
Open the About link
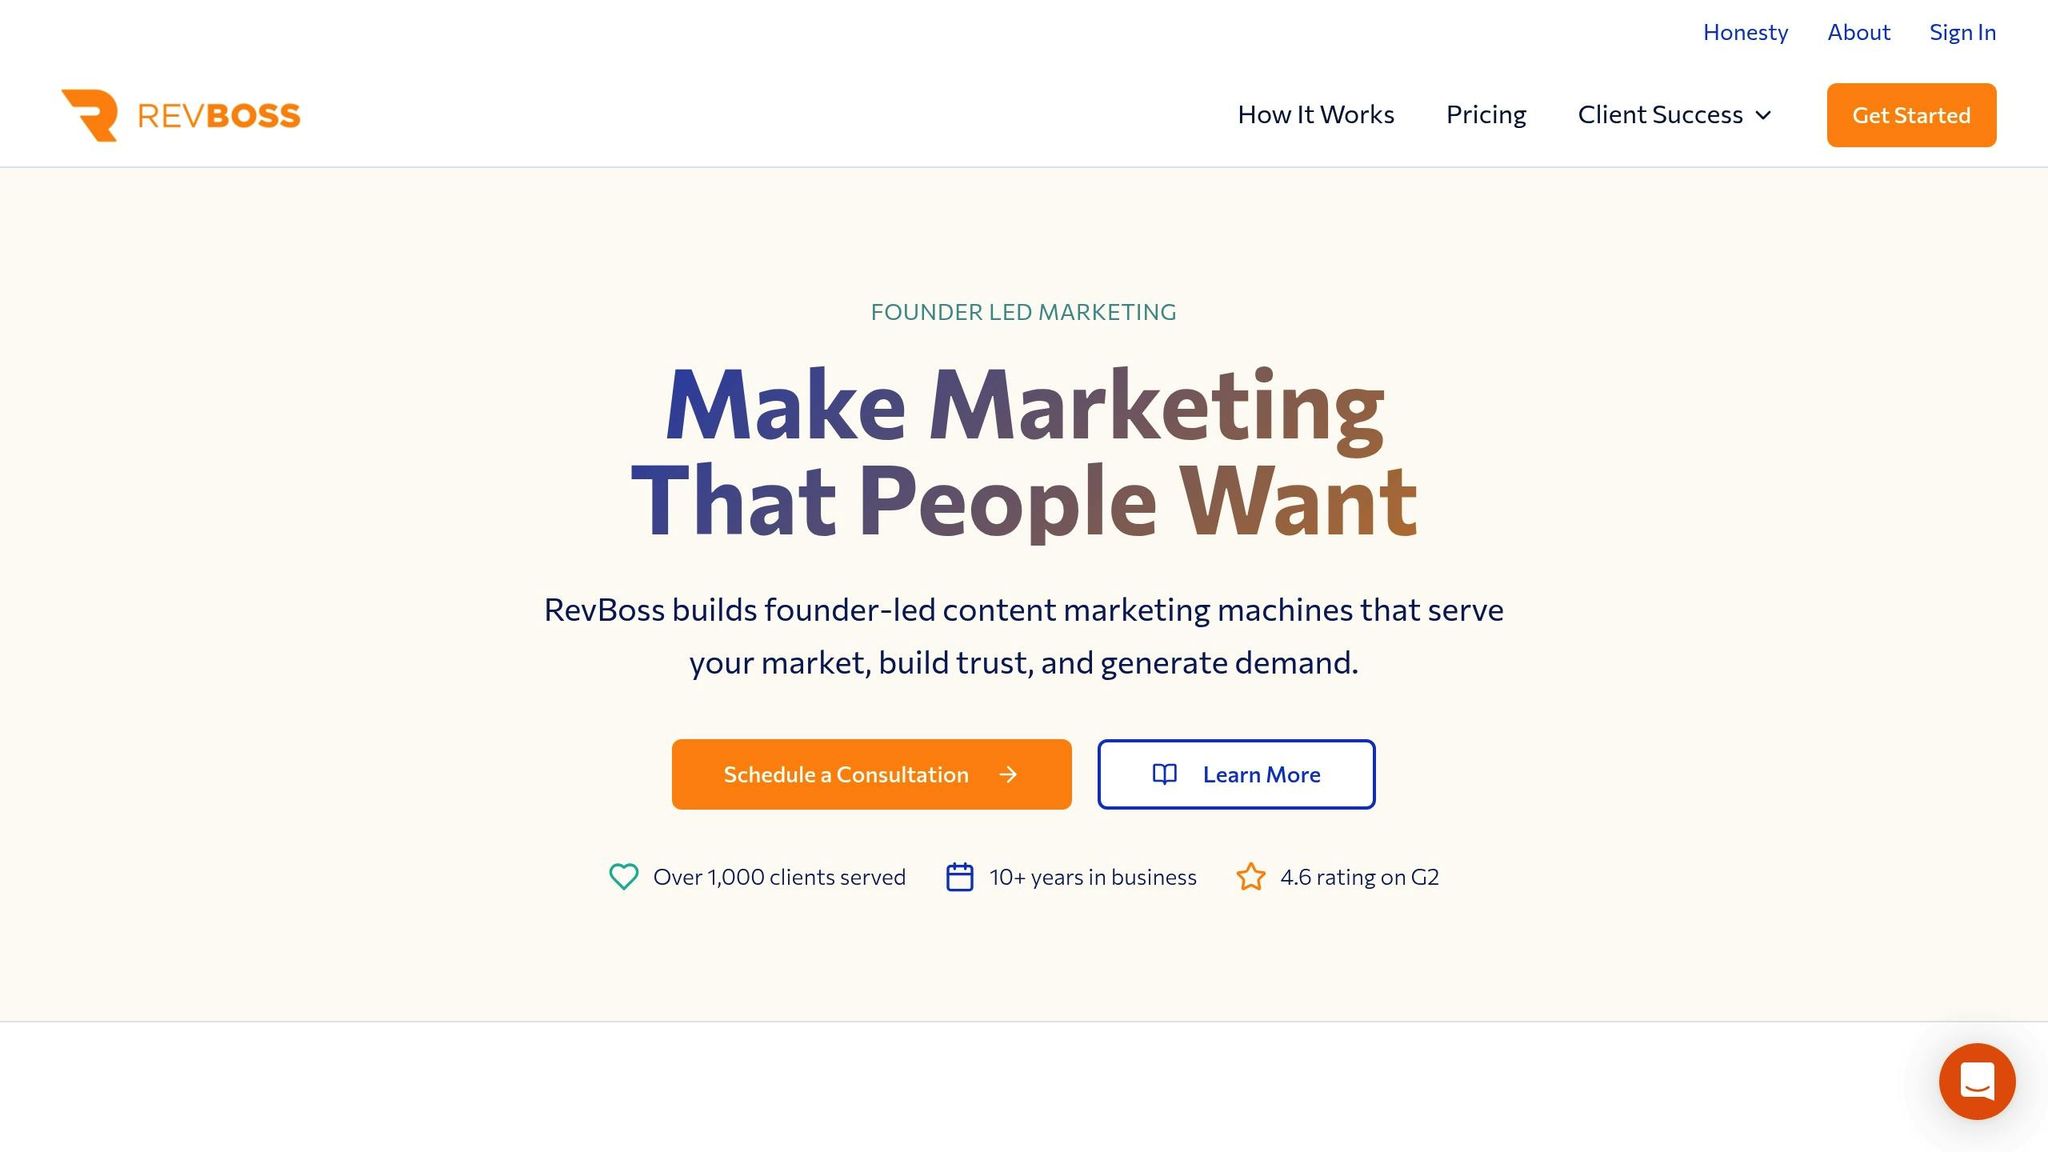point(1858,32)
